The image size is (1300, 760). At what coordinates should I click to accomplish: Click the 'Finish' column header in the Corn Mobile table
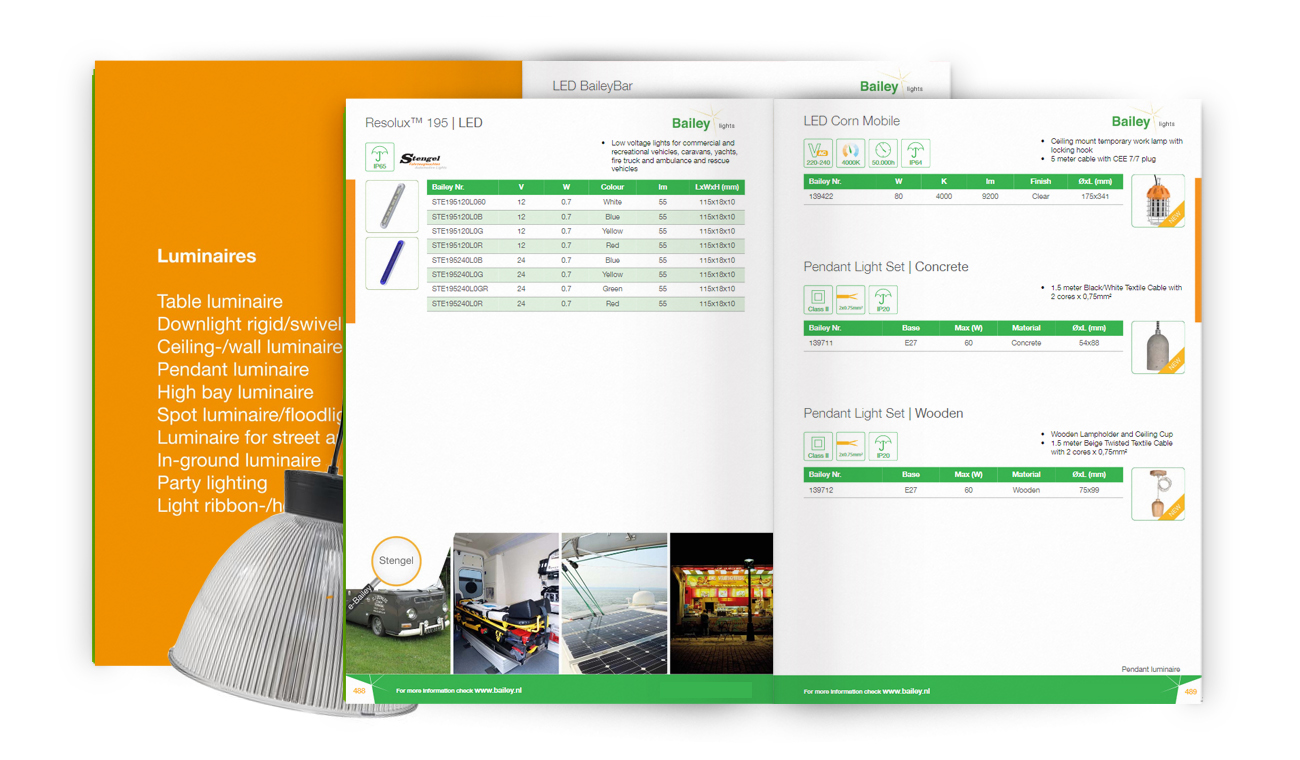(x=1041, y=181)
